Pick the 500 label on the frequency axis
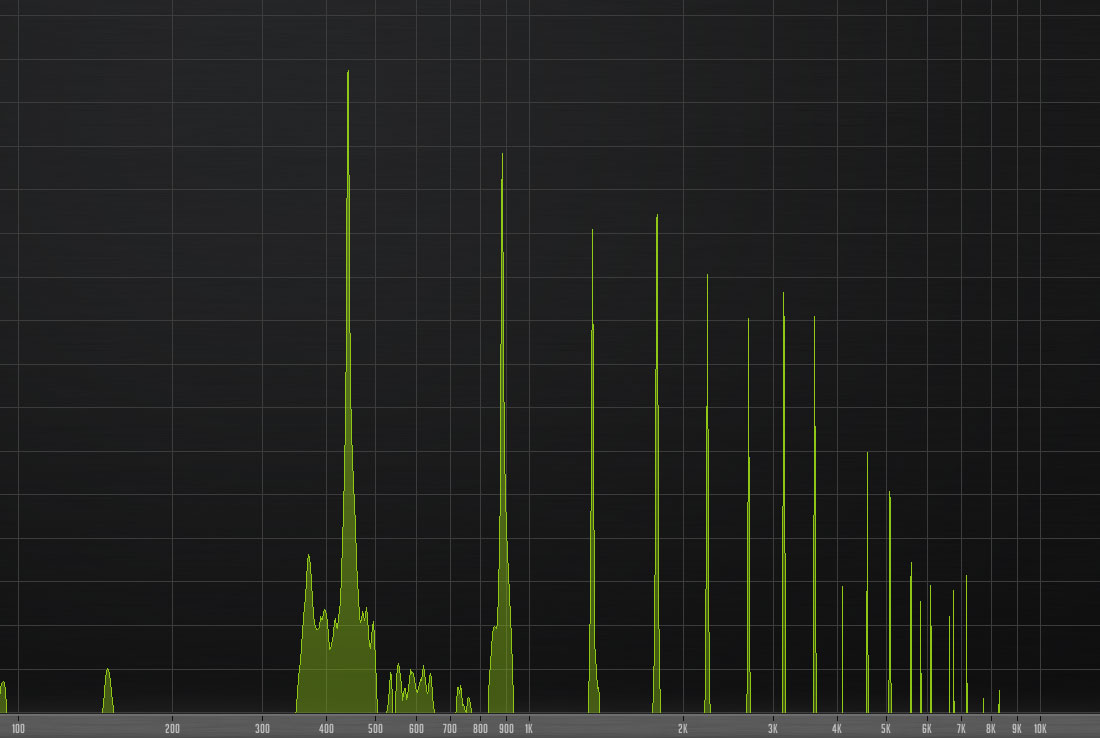Viewport: 1100px width, 738px height. (x=375, y=729)
